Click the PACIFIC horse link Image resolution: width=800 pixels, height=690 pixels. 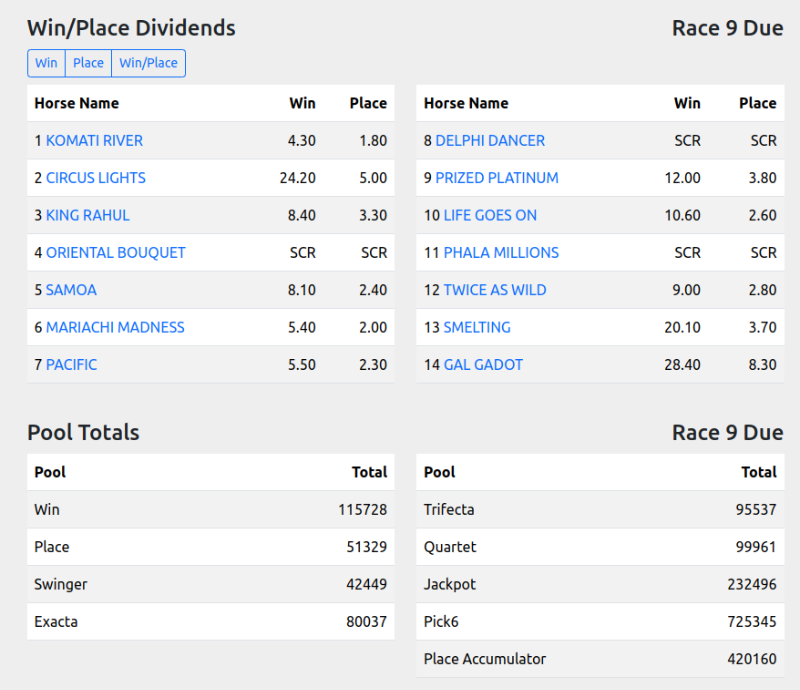point(72,365)
